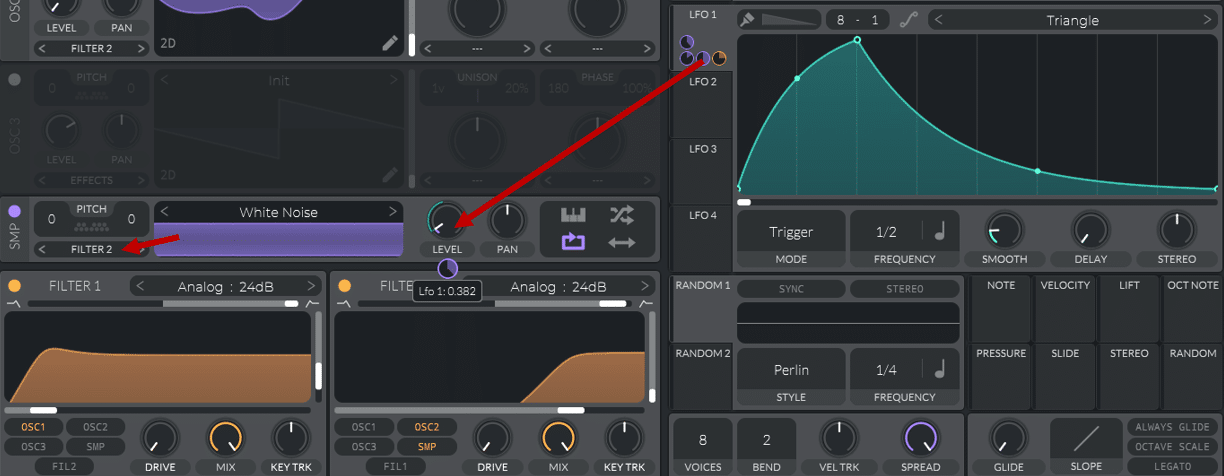
Task: Go to next LFO preset after Triangle
Action: click(1208, 20)
